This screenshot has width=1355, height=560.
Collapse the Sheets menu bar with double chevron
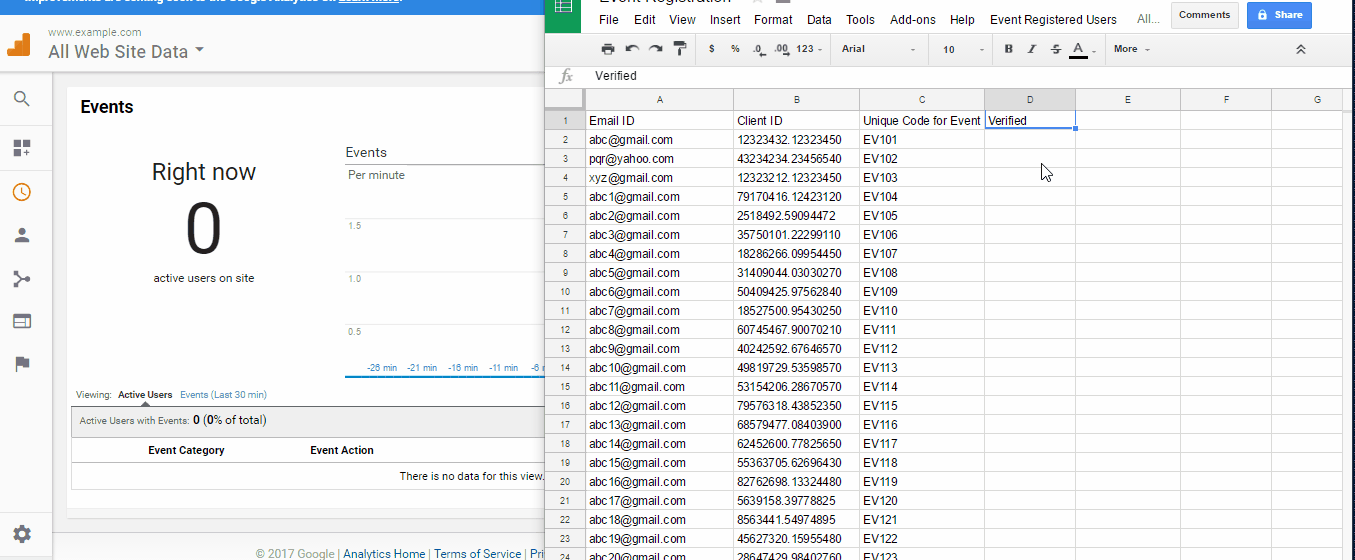(x=1300, y=49)
